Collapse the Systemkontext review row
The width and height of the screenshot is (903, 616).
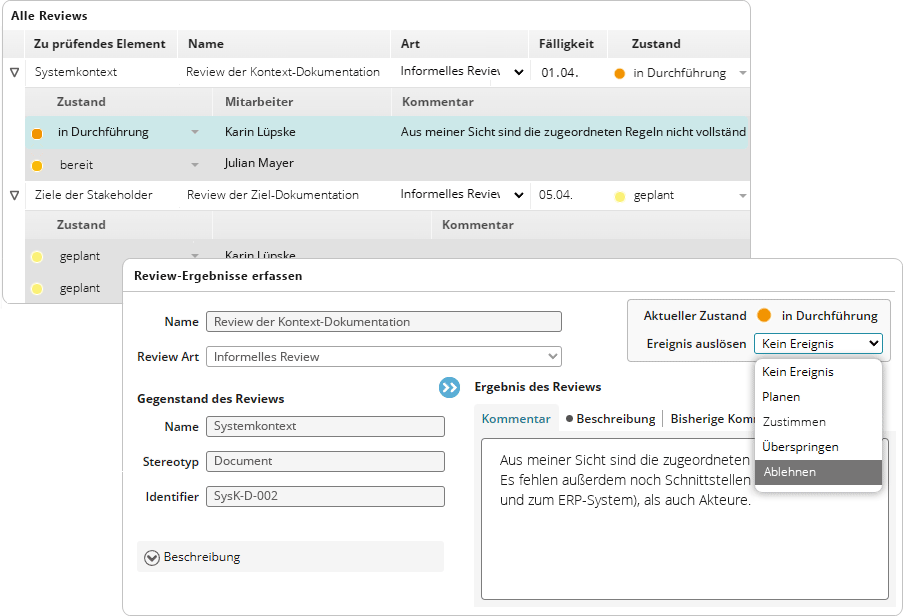tap(15, 73)
